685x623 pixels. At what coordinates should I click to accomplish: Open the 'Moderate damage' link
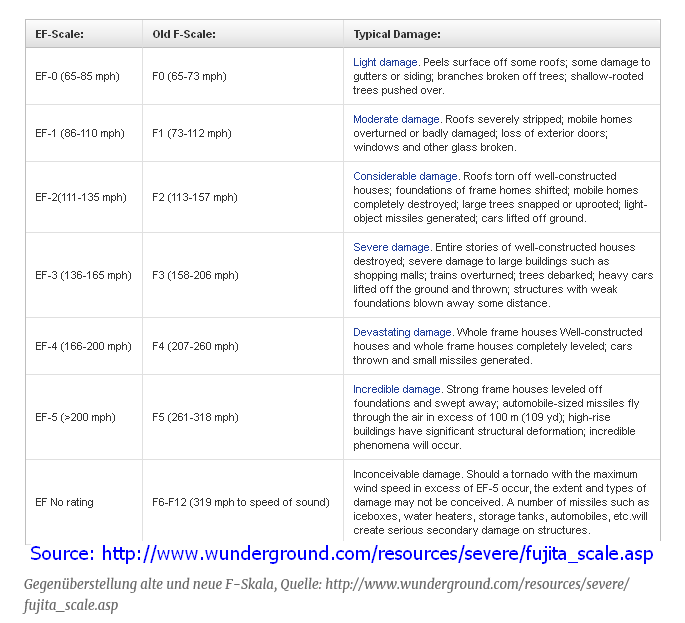(396, 119)
